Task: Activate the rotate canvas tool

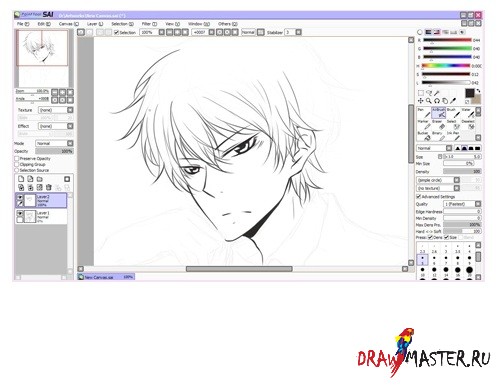Action: point(437,101)
